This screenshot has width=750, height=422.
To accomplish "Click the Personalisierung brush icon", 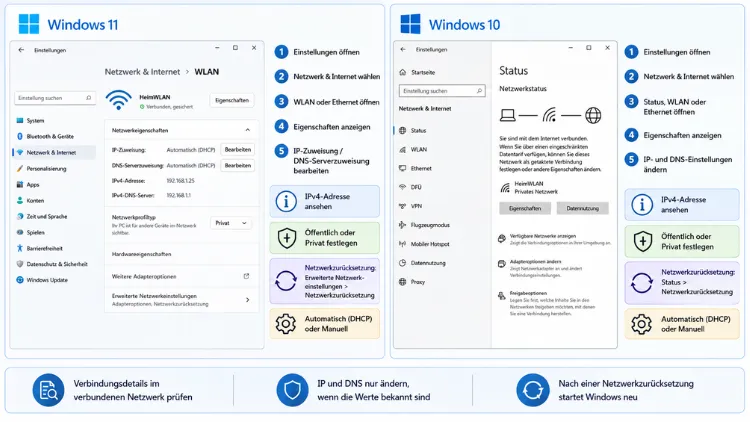I will pyautogui.click(x=20, y=168).
